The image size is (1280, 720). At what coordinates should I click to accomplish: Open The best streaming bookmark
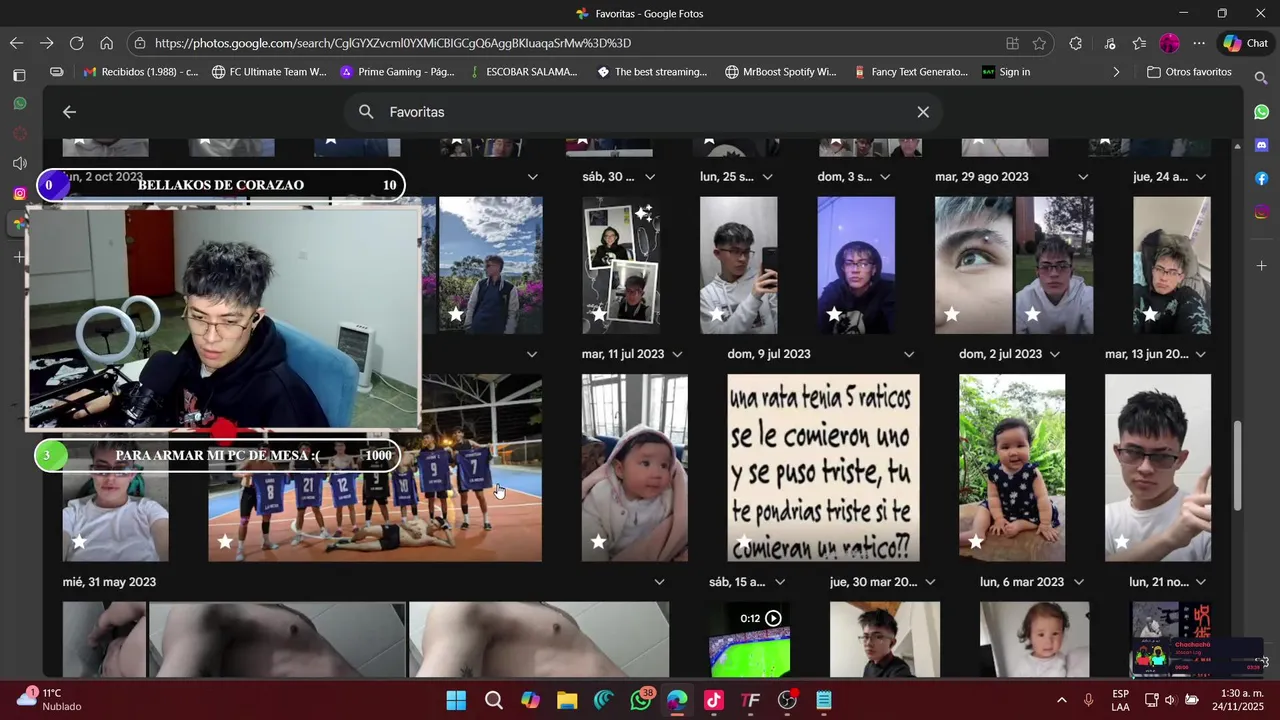pyautogui.click(x=652, y=72)
